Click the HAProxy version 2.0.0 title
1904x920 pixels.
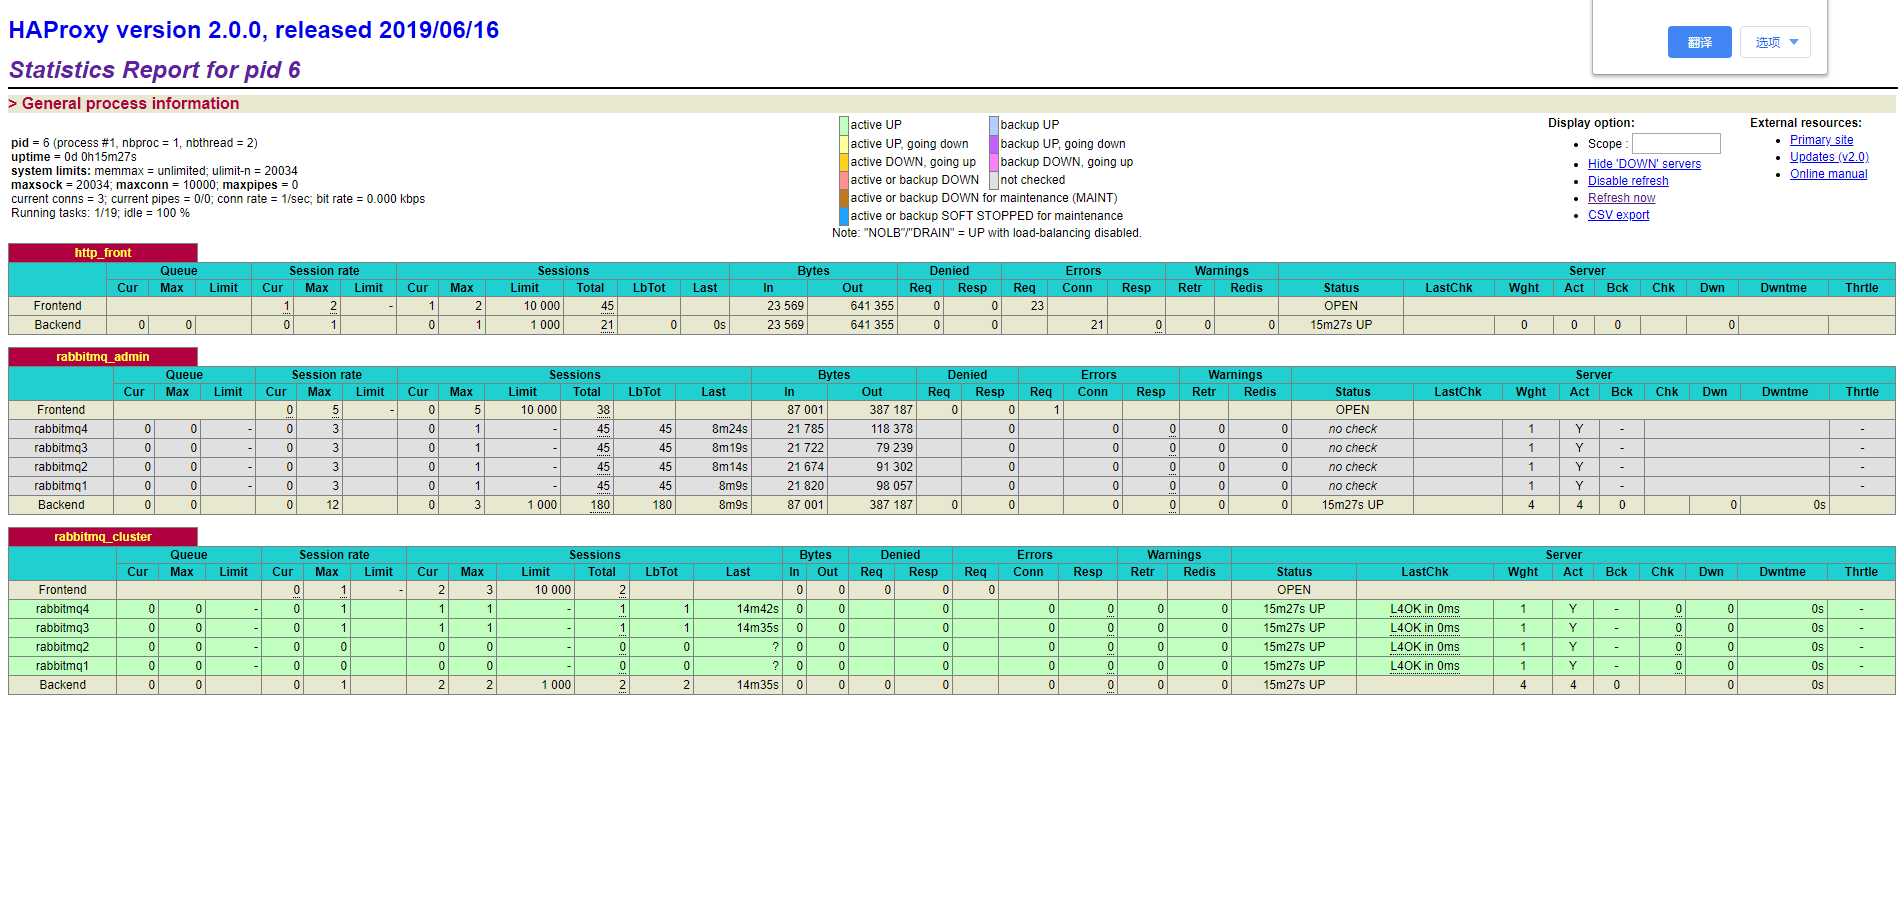[x=254, y=30]
